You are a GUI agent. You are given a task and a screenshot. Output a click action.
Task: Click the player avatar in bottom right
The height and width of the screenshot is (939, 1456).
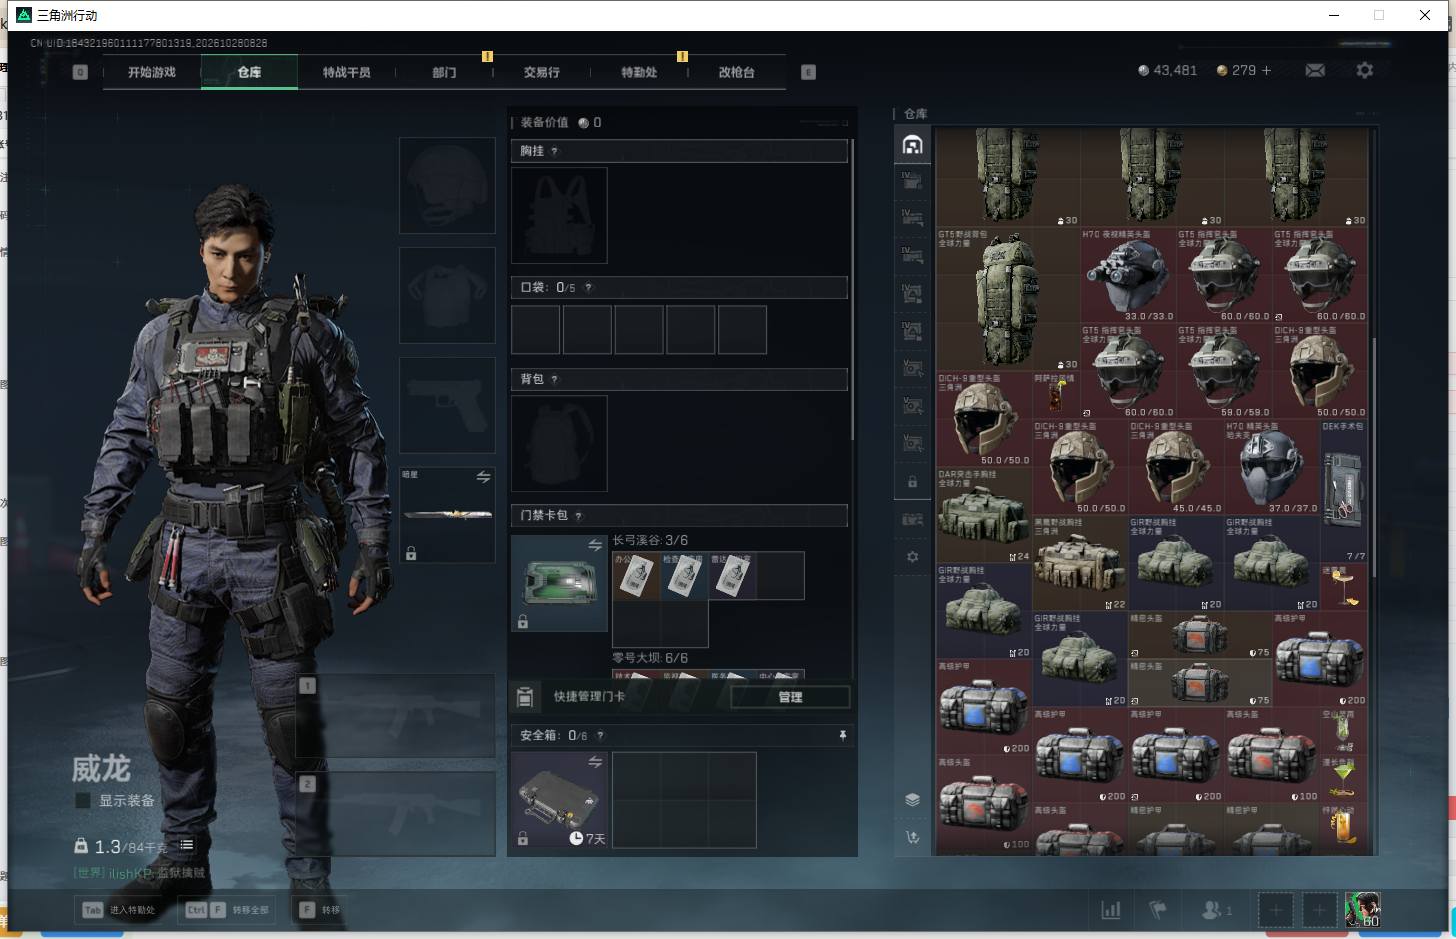pyautogui.click(x=1362, y=909)
